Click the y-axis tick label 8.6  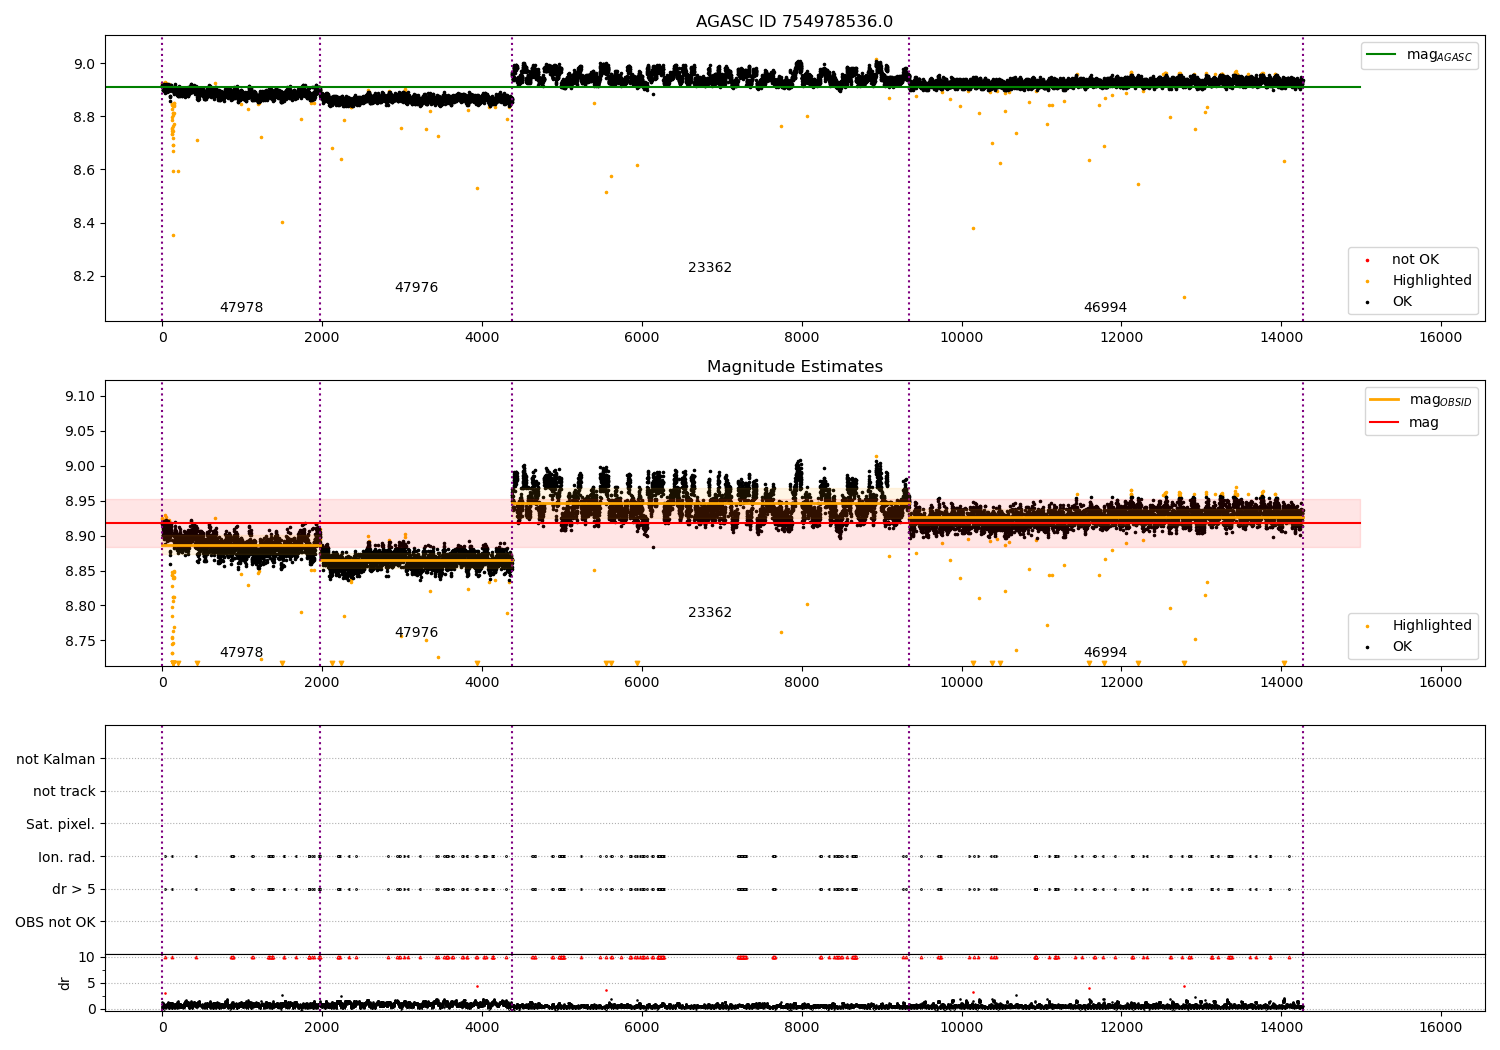(83, 170)
